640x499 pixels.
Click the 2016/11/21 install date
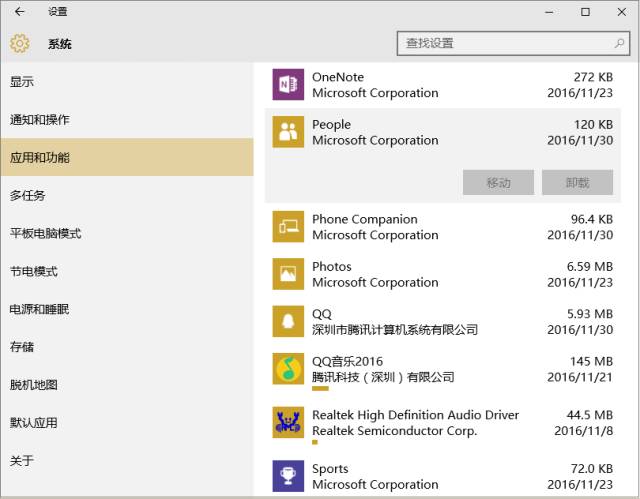[580, 377]
